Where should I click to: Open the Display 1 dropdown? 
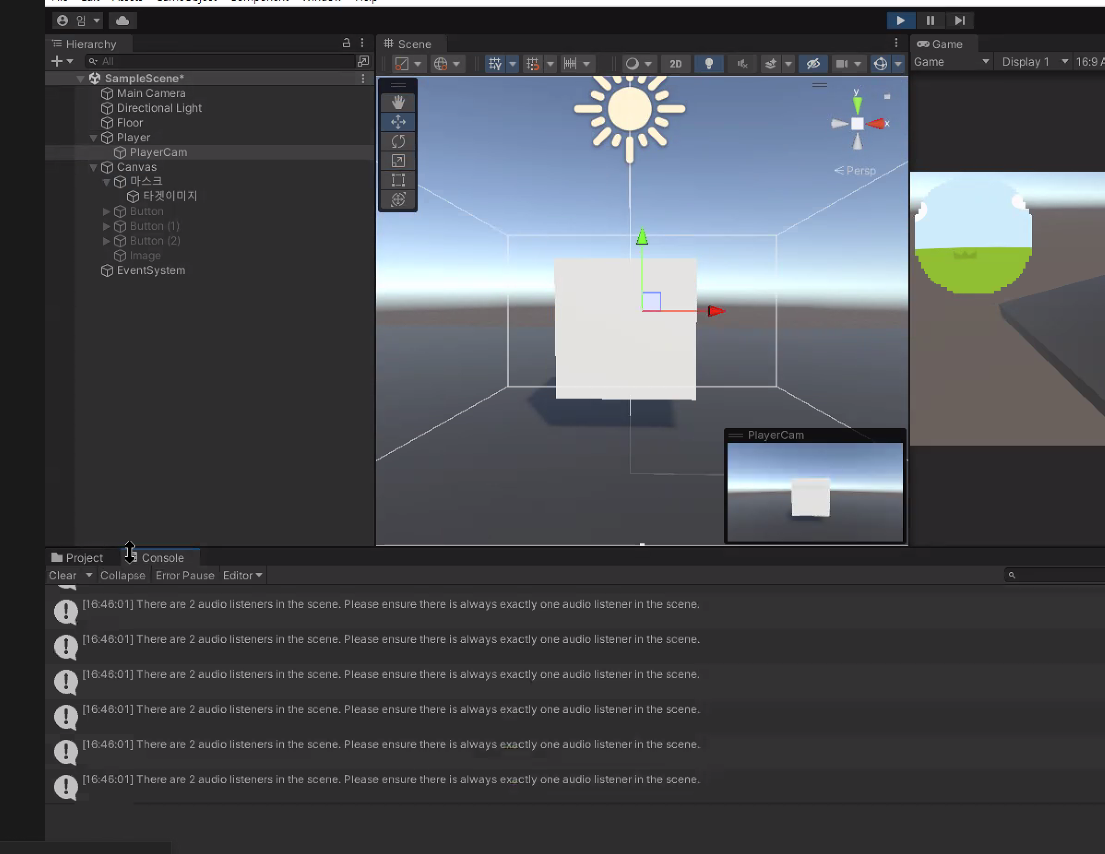coord(1034,62)
